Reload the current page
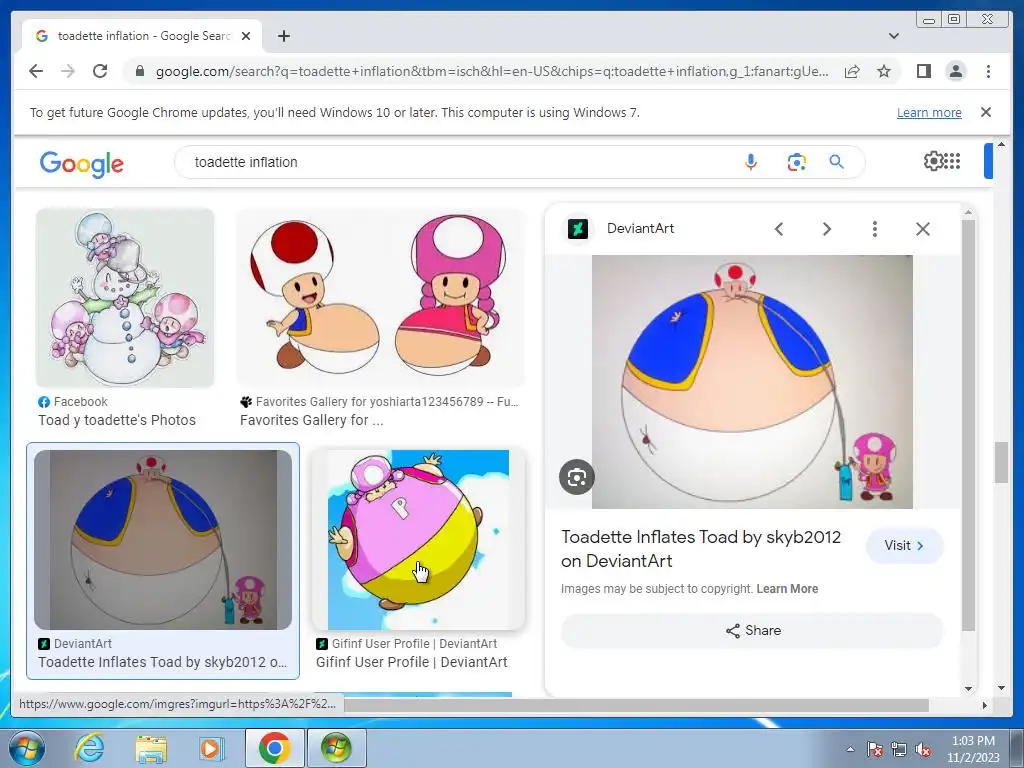 click(x=100, y=71)
